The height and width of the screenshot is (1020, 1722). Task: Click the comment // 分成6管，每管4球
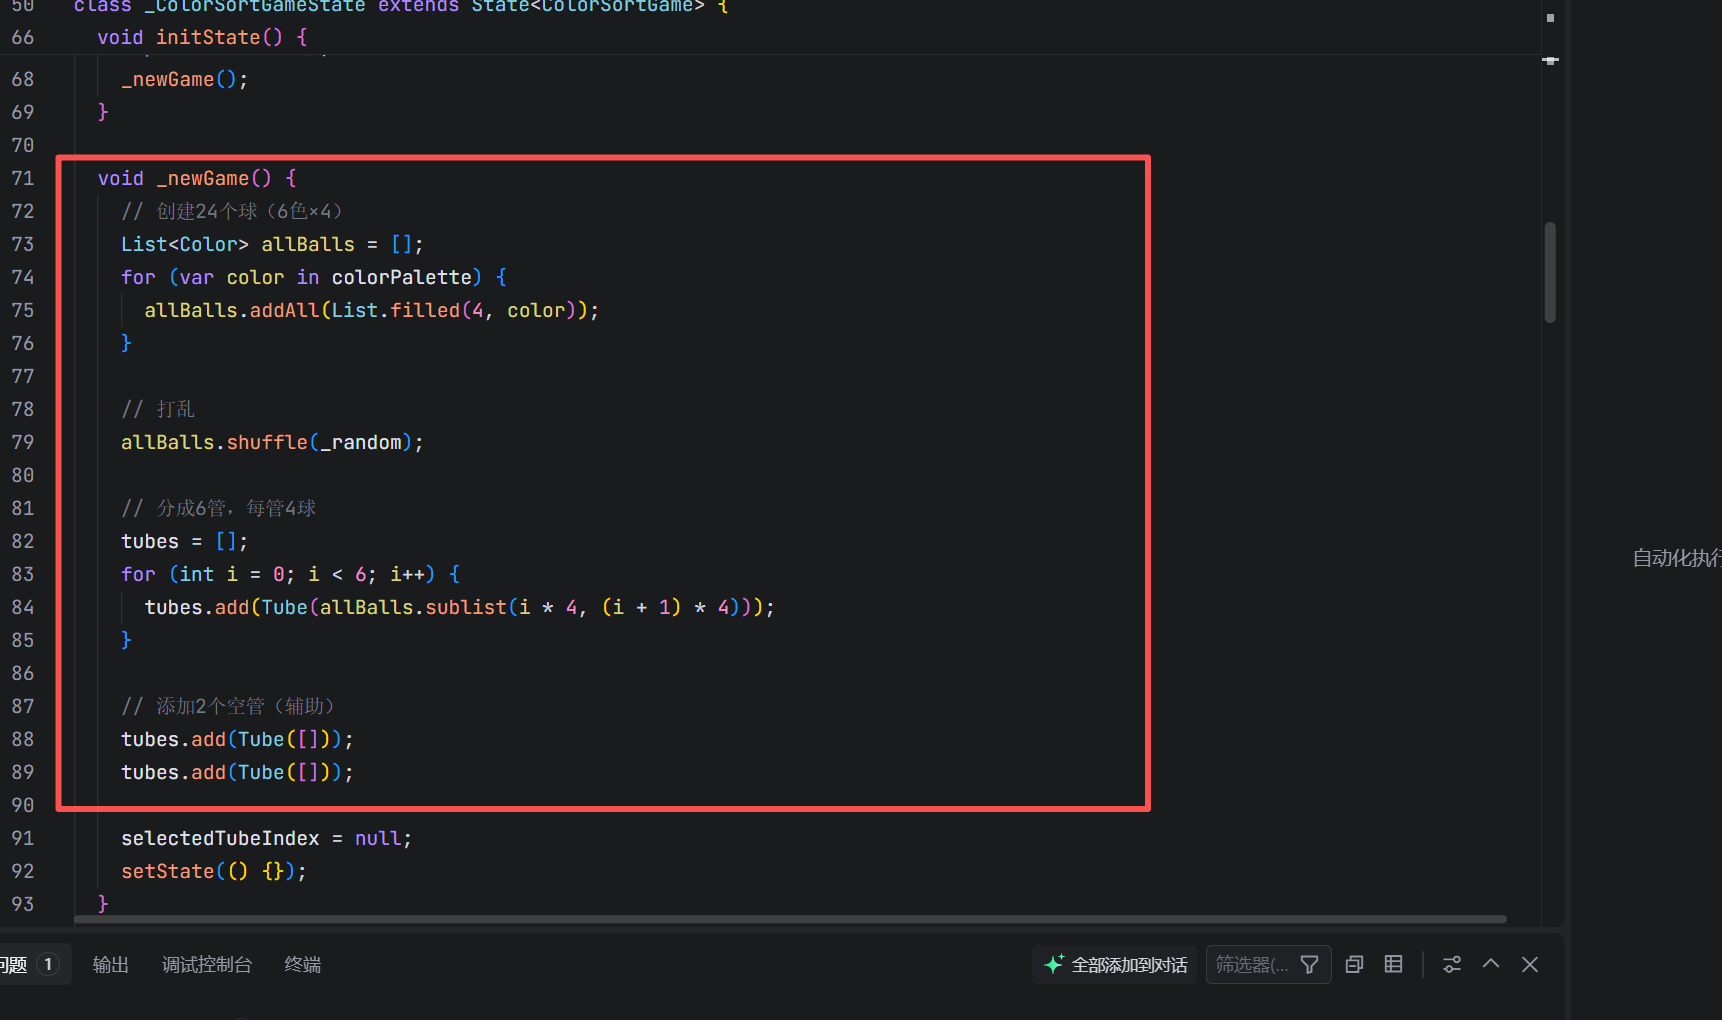pyautogui.click(x=218, y=508)
